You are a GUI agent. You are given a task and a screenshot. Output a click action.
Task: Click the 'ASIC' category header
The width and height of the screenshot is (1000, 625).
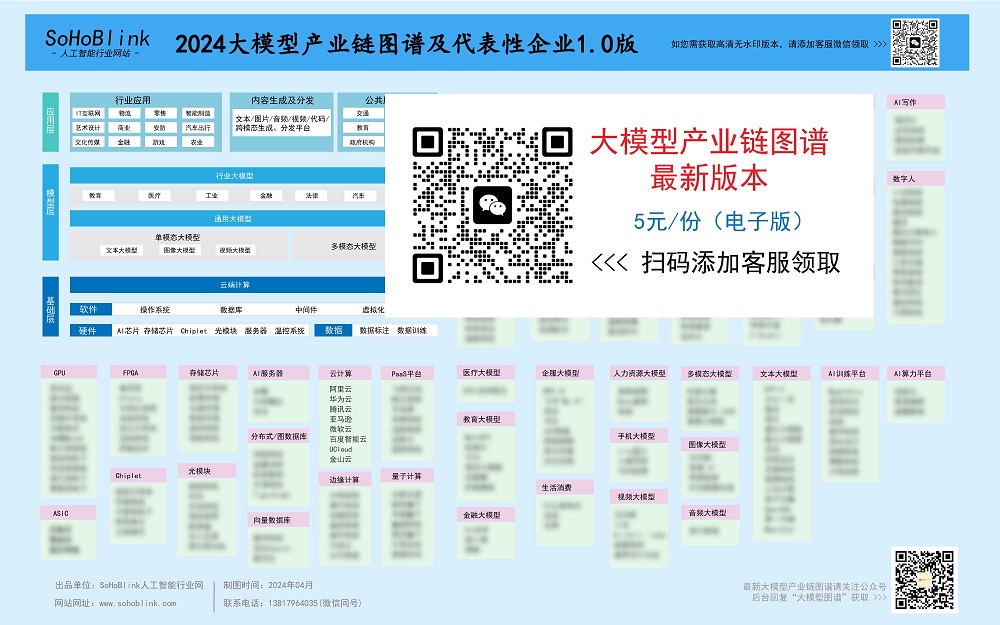coord(69,513)
